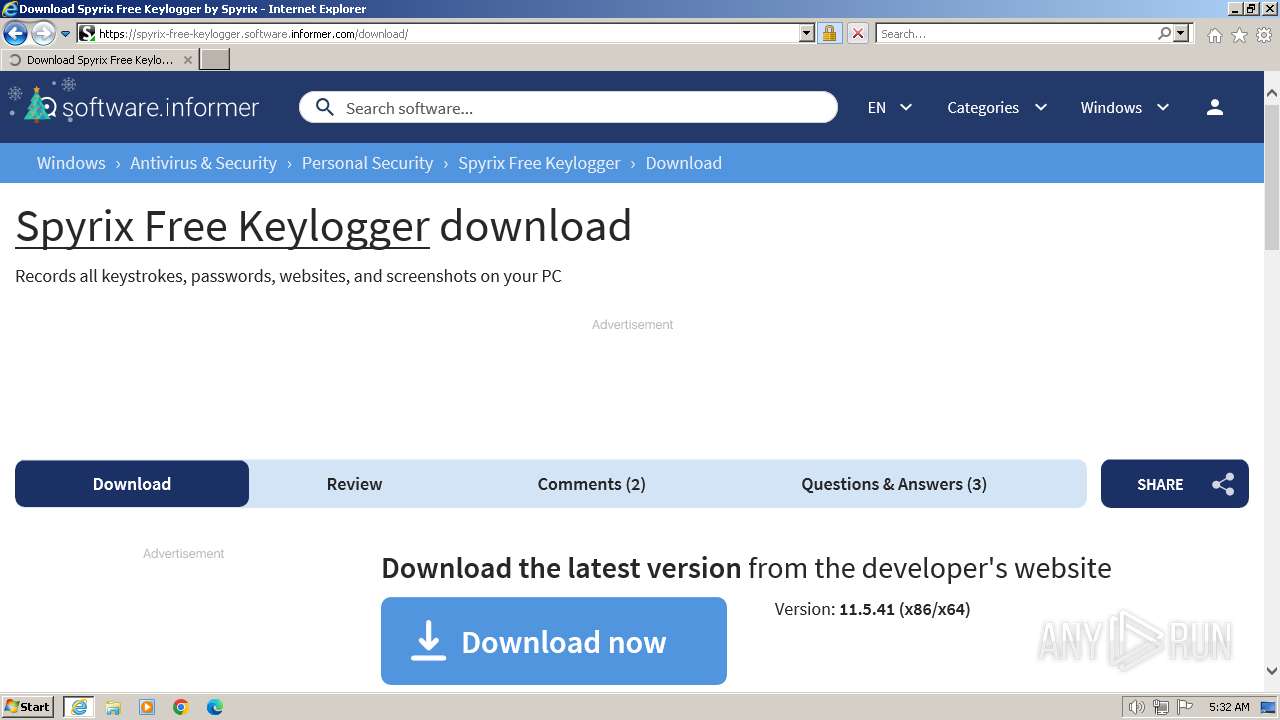Click the network tray icon
The width and height of the screenshot is (1280, 720).
pos(1161,707)
